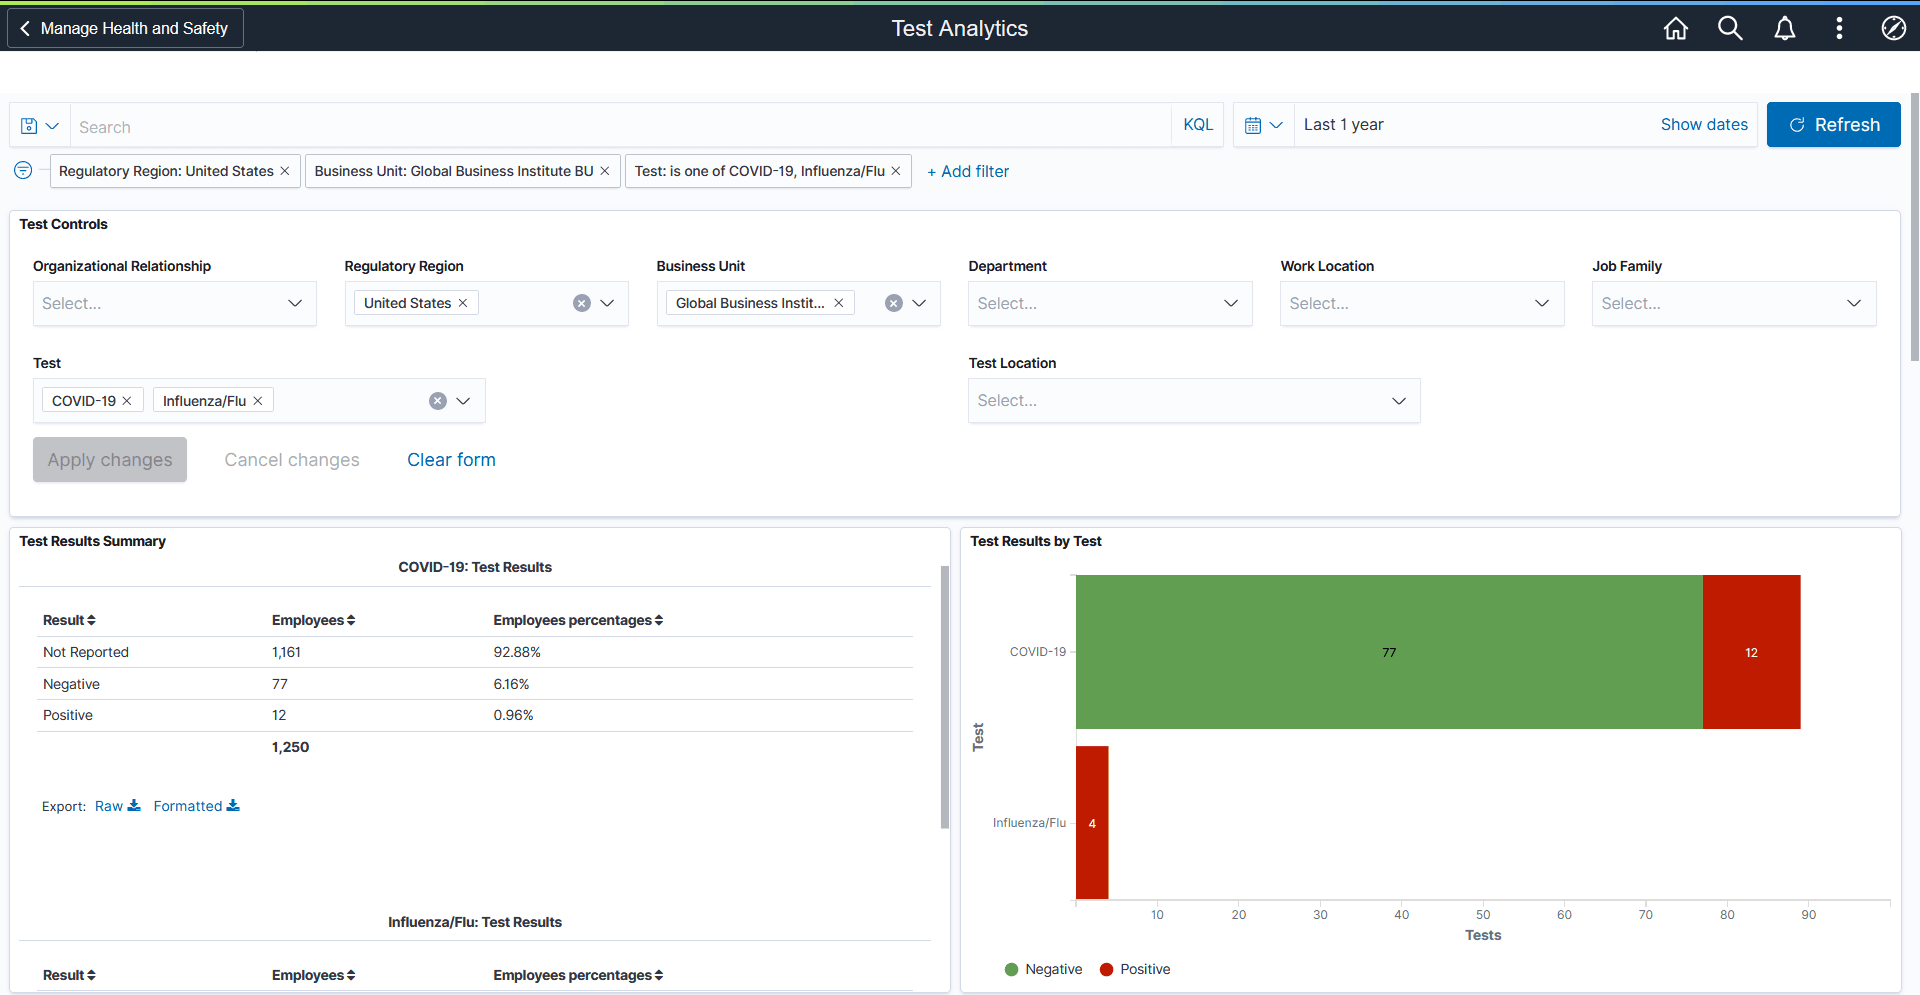Click the Clear form link
Screen dimensions: 1920x995
(x=451, y=459)
